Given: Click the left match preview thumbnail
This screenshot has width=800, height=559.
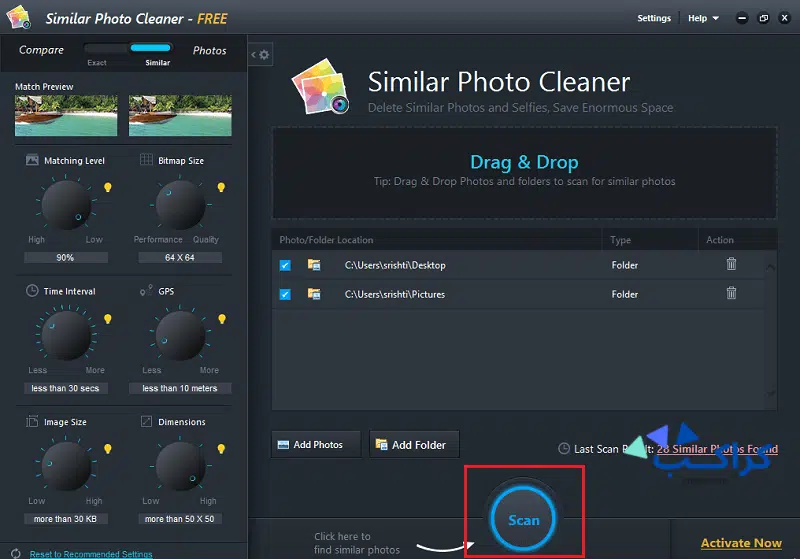Looking at the screenshot, I should [x=66, y=115].
